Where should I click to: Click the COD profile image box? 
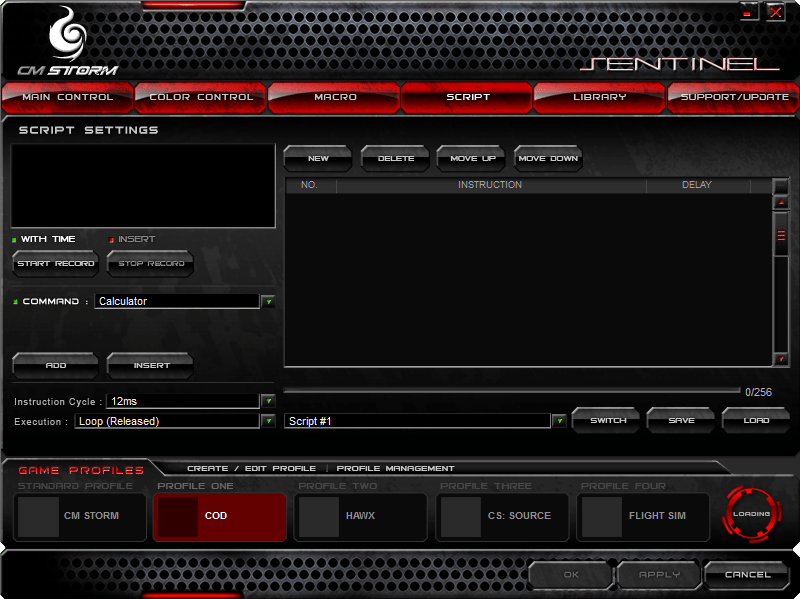178,516
